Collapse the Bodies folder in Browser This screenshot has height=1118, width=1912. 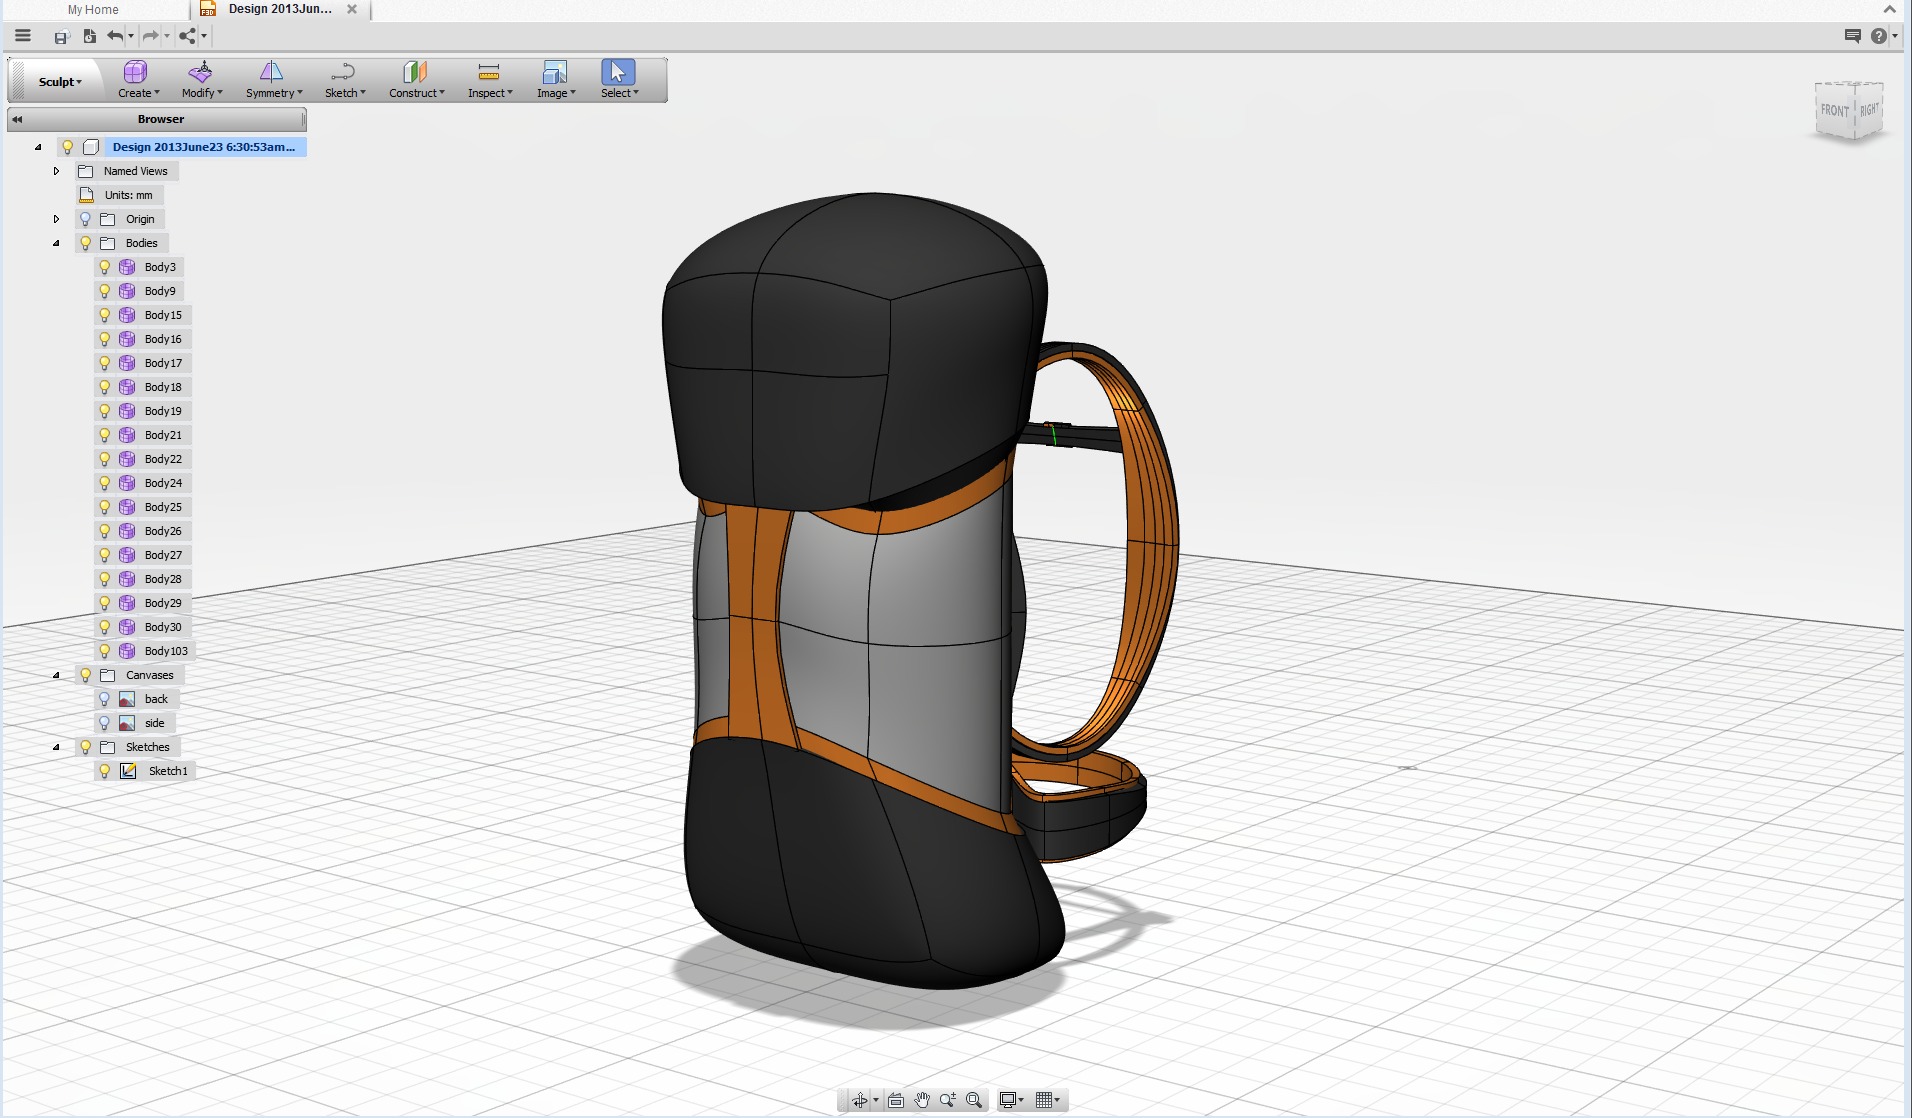point(56,243)
